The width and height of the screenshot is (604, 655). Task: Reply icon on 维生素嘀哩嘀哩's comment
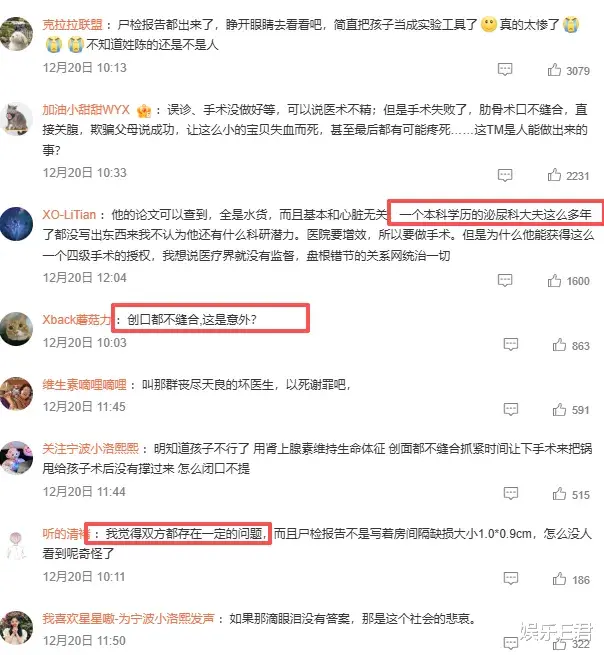click(x=511, y=409)
